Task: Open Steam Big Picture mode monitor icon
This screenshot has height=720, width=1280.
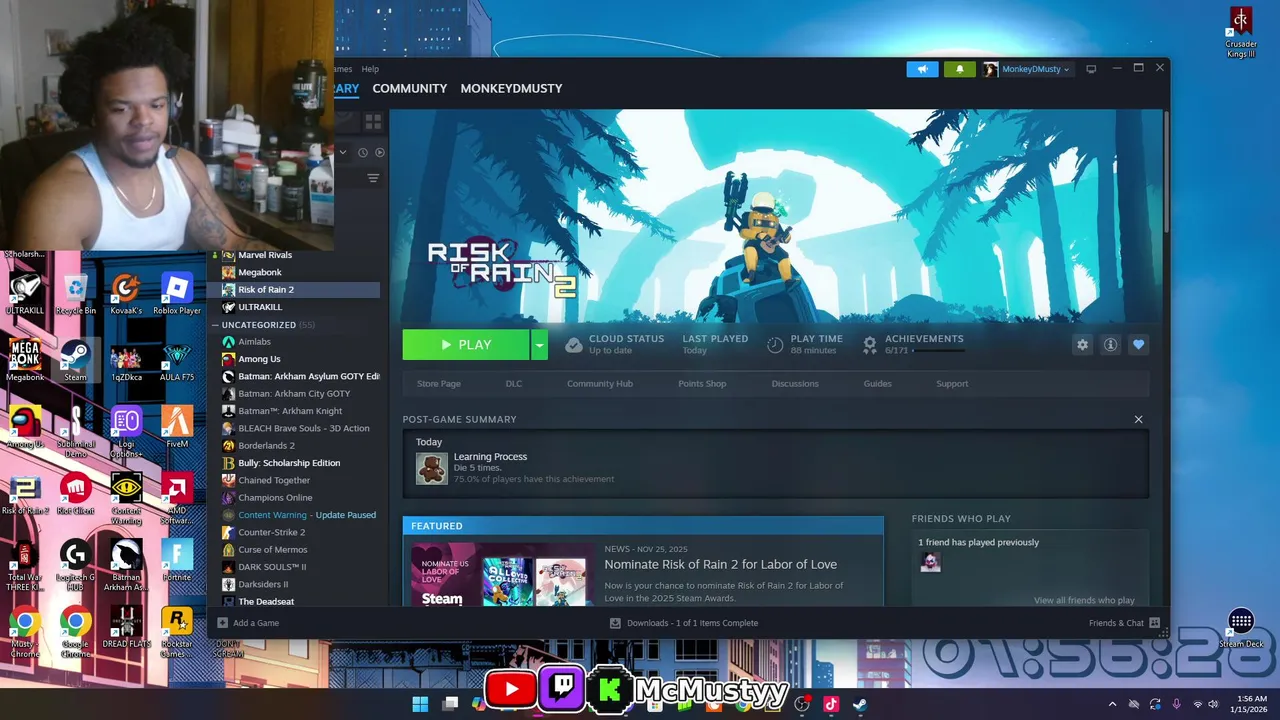Action: [1091, 69]
